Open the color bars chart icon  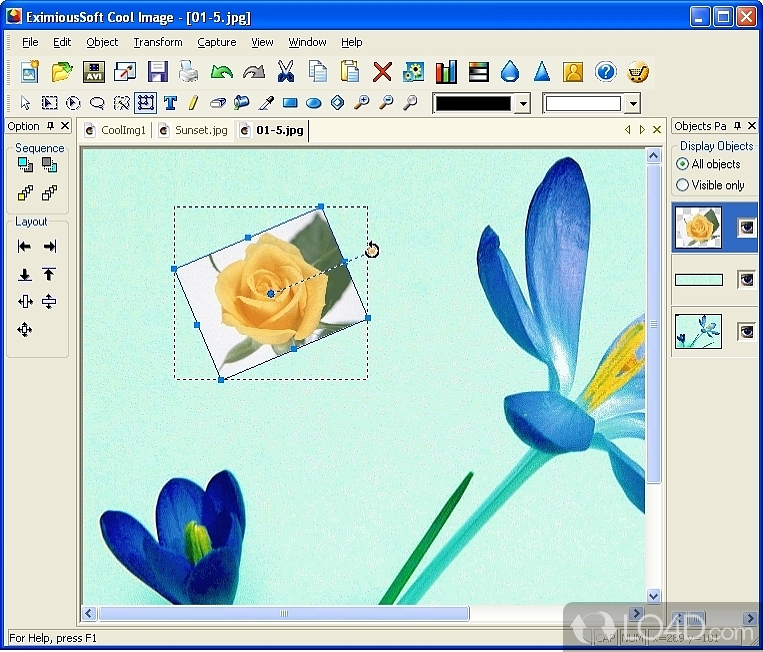(x=446, y=72)
